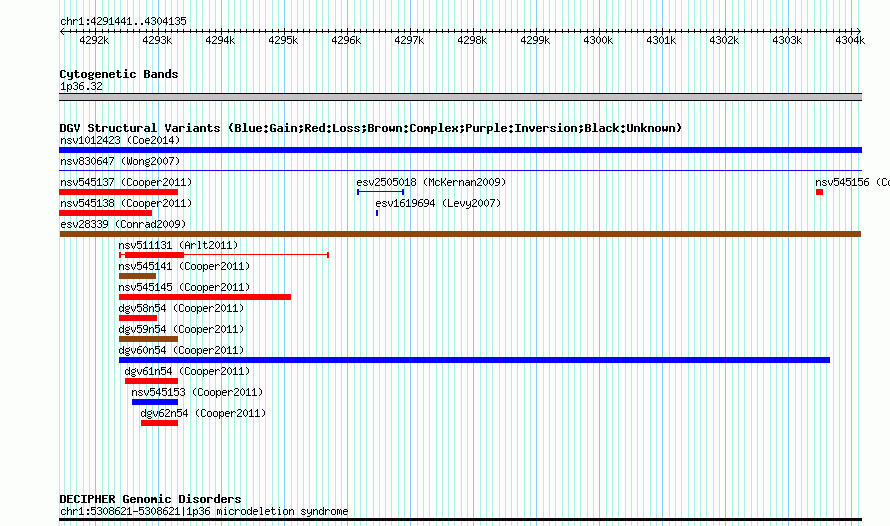
Task: Click the 4297k ruler label
Action: tap(409, 40)
